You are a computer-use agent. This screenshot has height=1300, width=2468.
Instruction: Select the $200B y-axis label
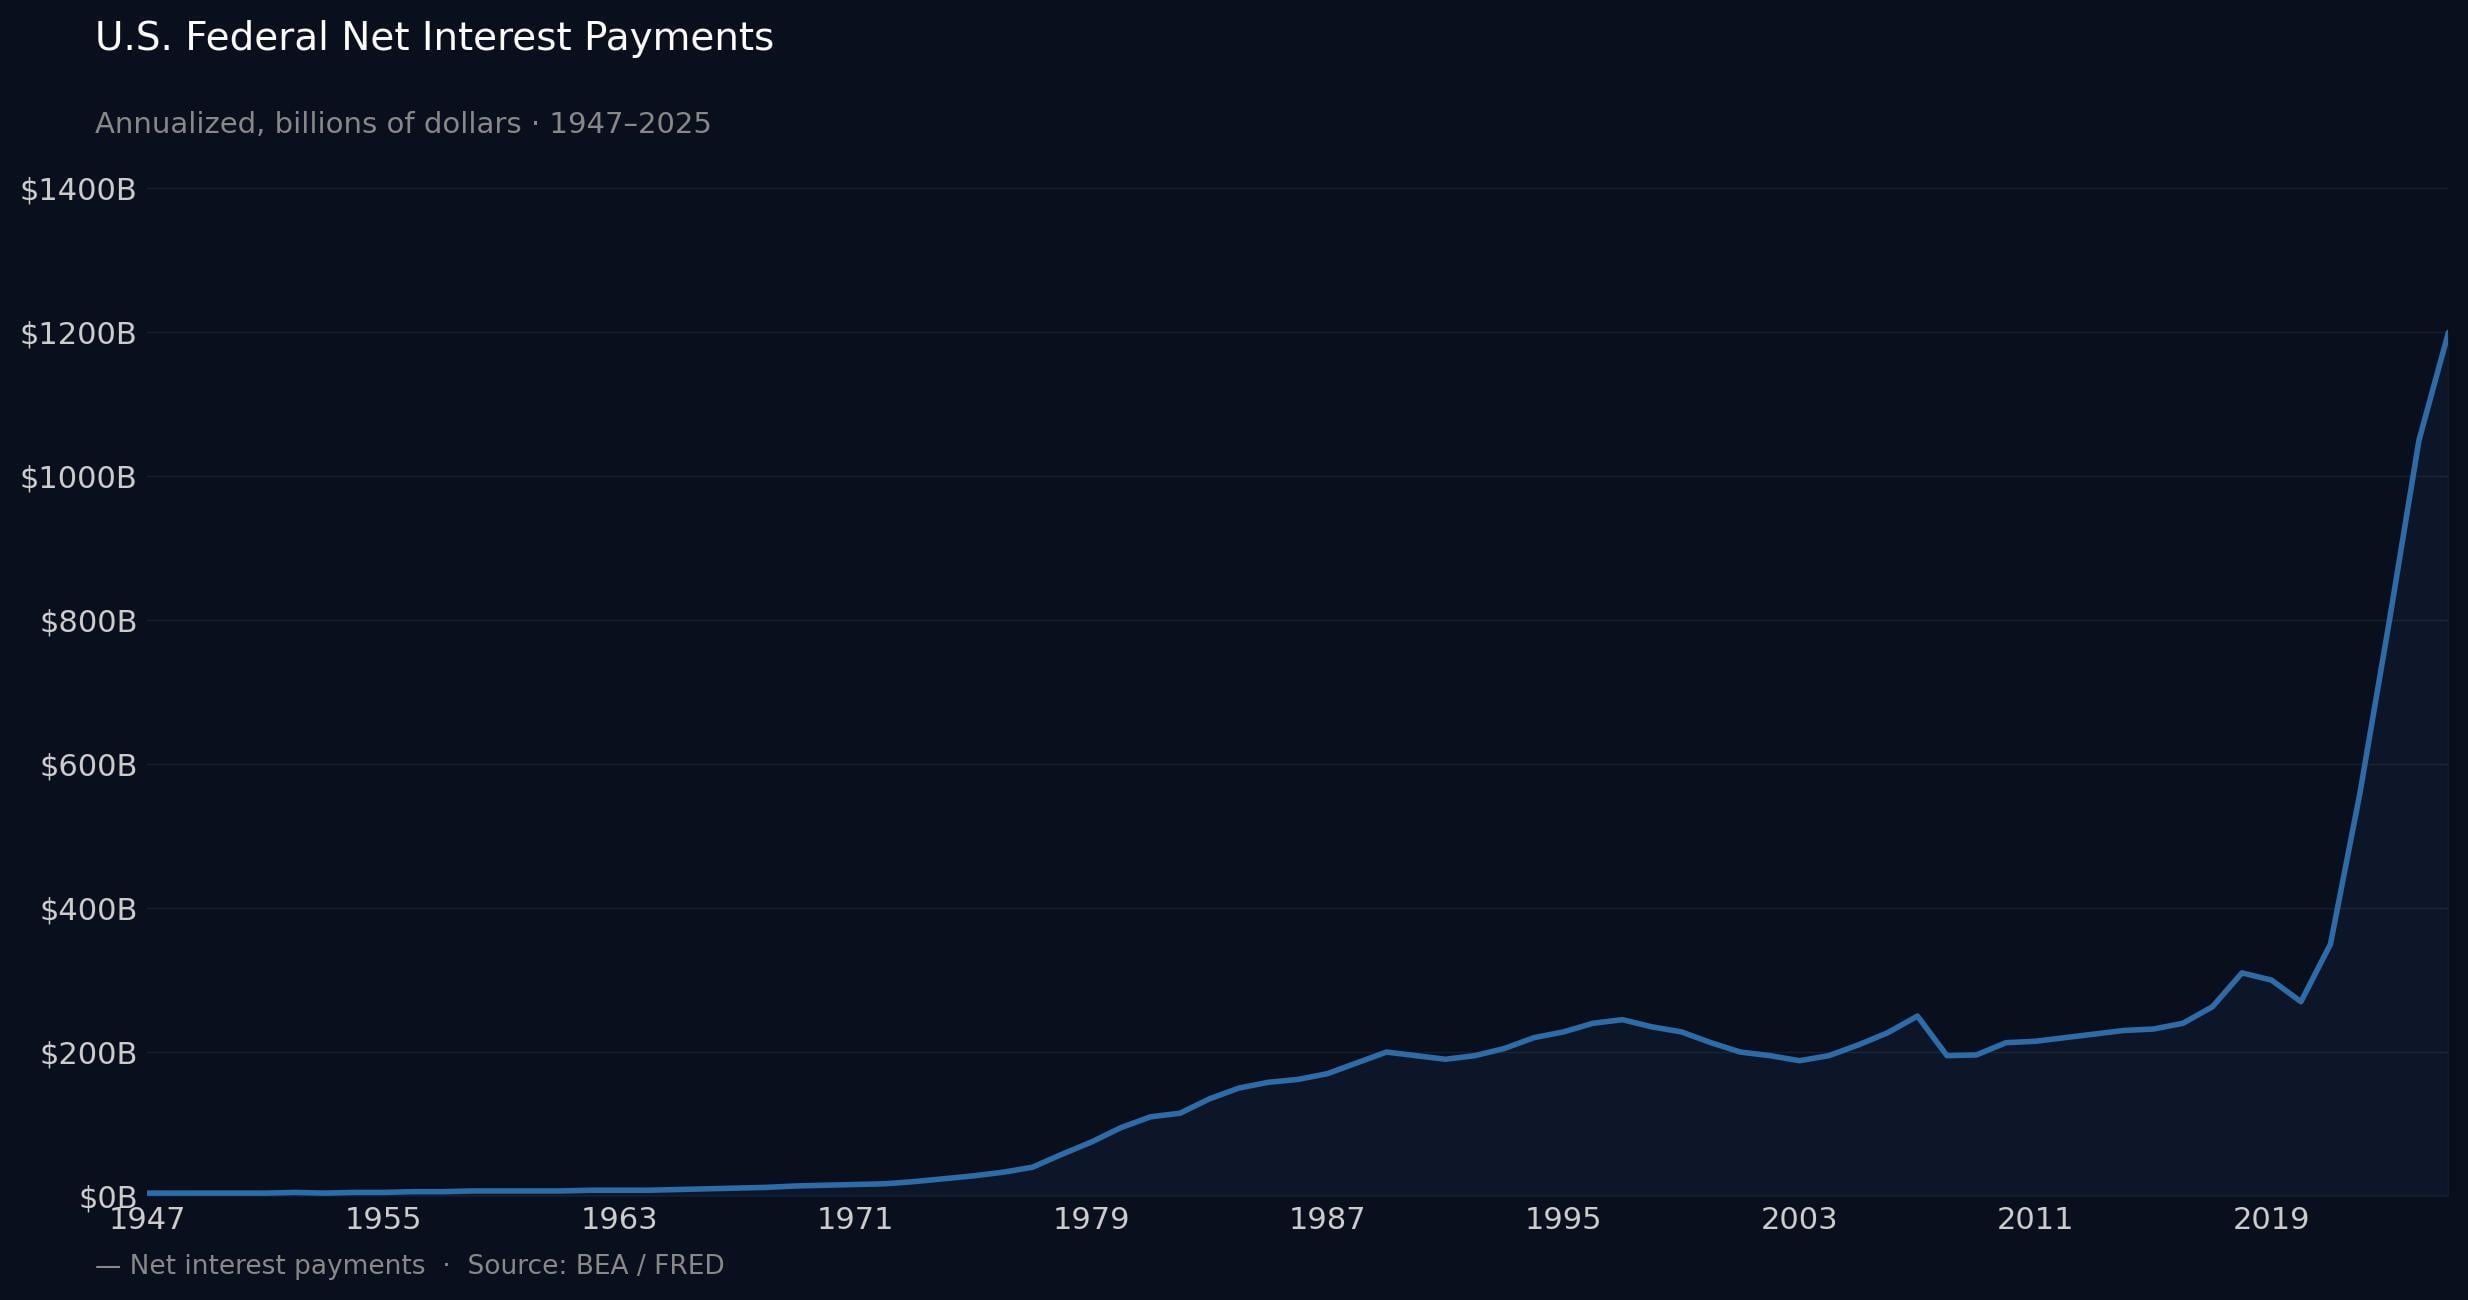click(88, 1053)
